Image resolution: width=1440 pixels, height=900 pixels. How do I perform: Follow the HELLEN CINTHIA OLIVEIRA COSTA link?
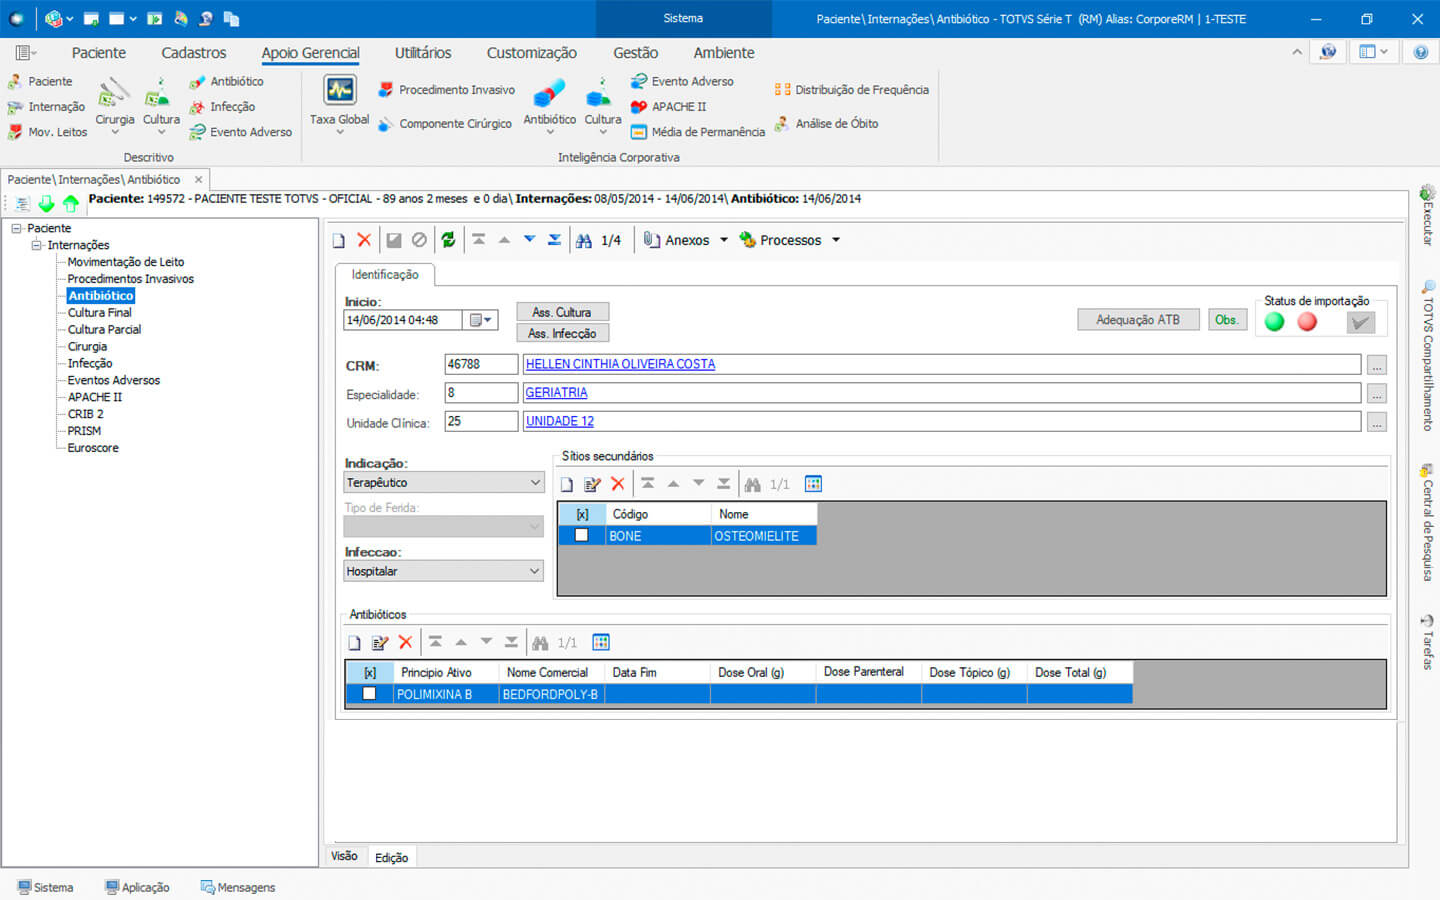(x=620, y=365)
